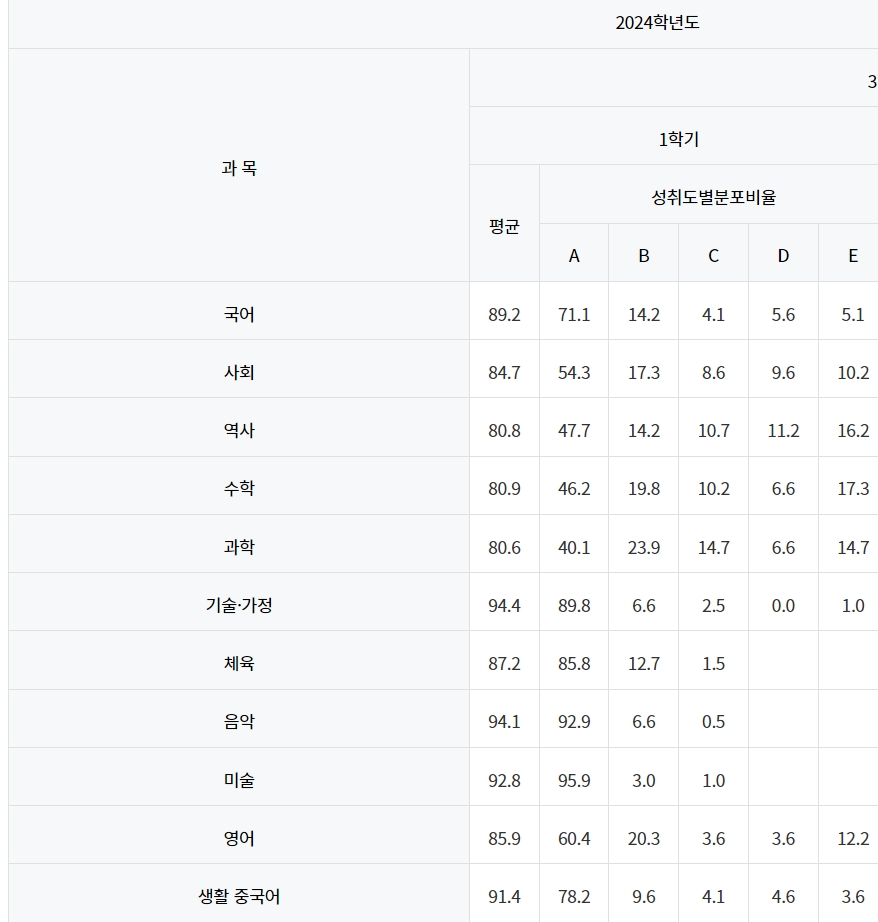Screen dimensions: 878x922
Task: Click 역사 E-grade value 16.2
Action: click(x=853, y=430)
